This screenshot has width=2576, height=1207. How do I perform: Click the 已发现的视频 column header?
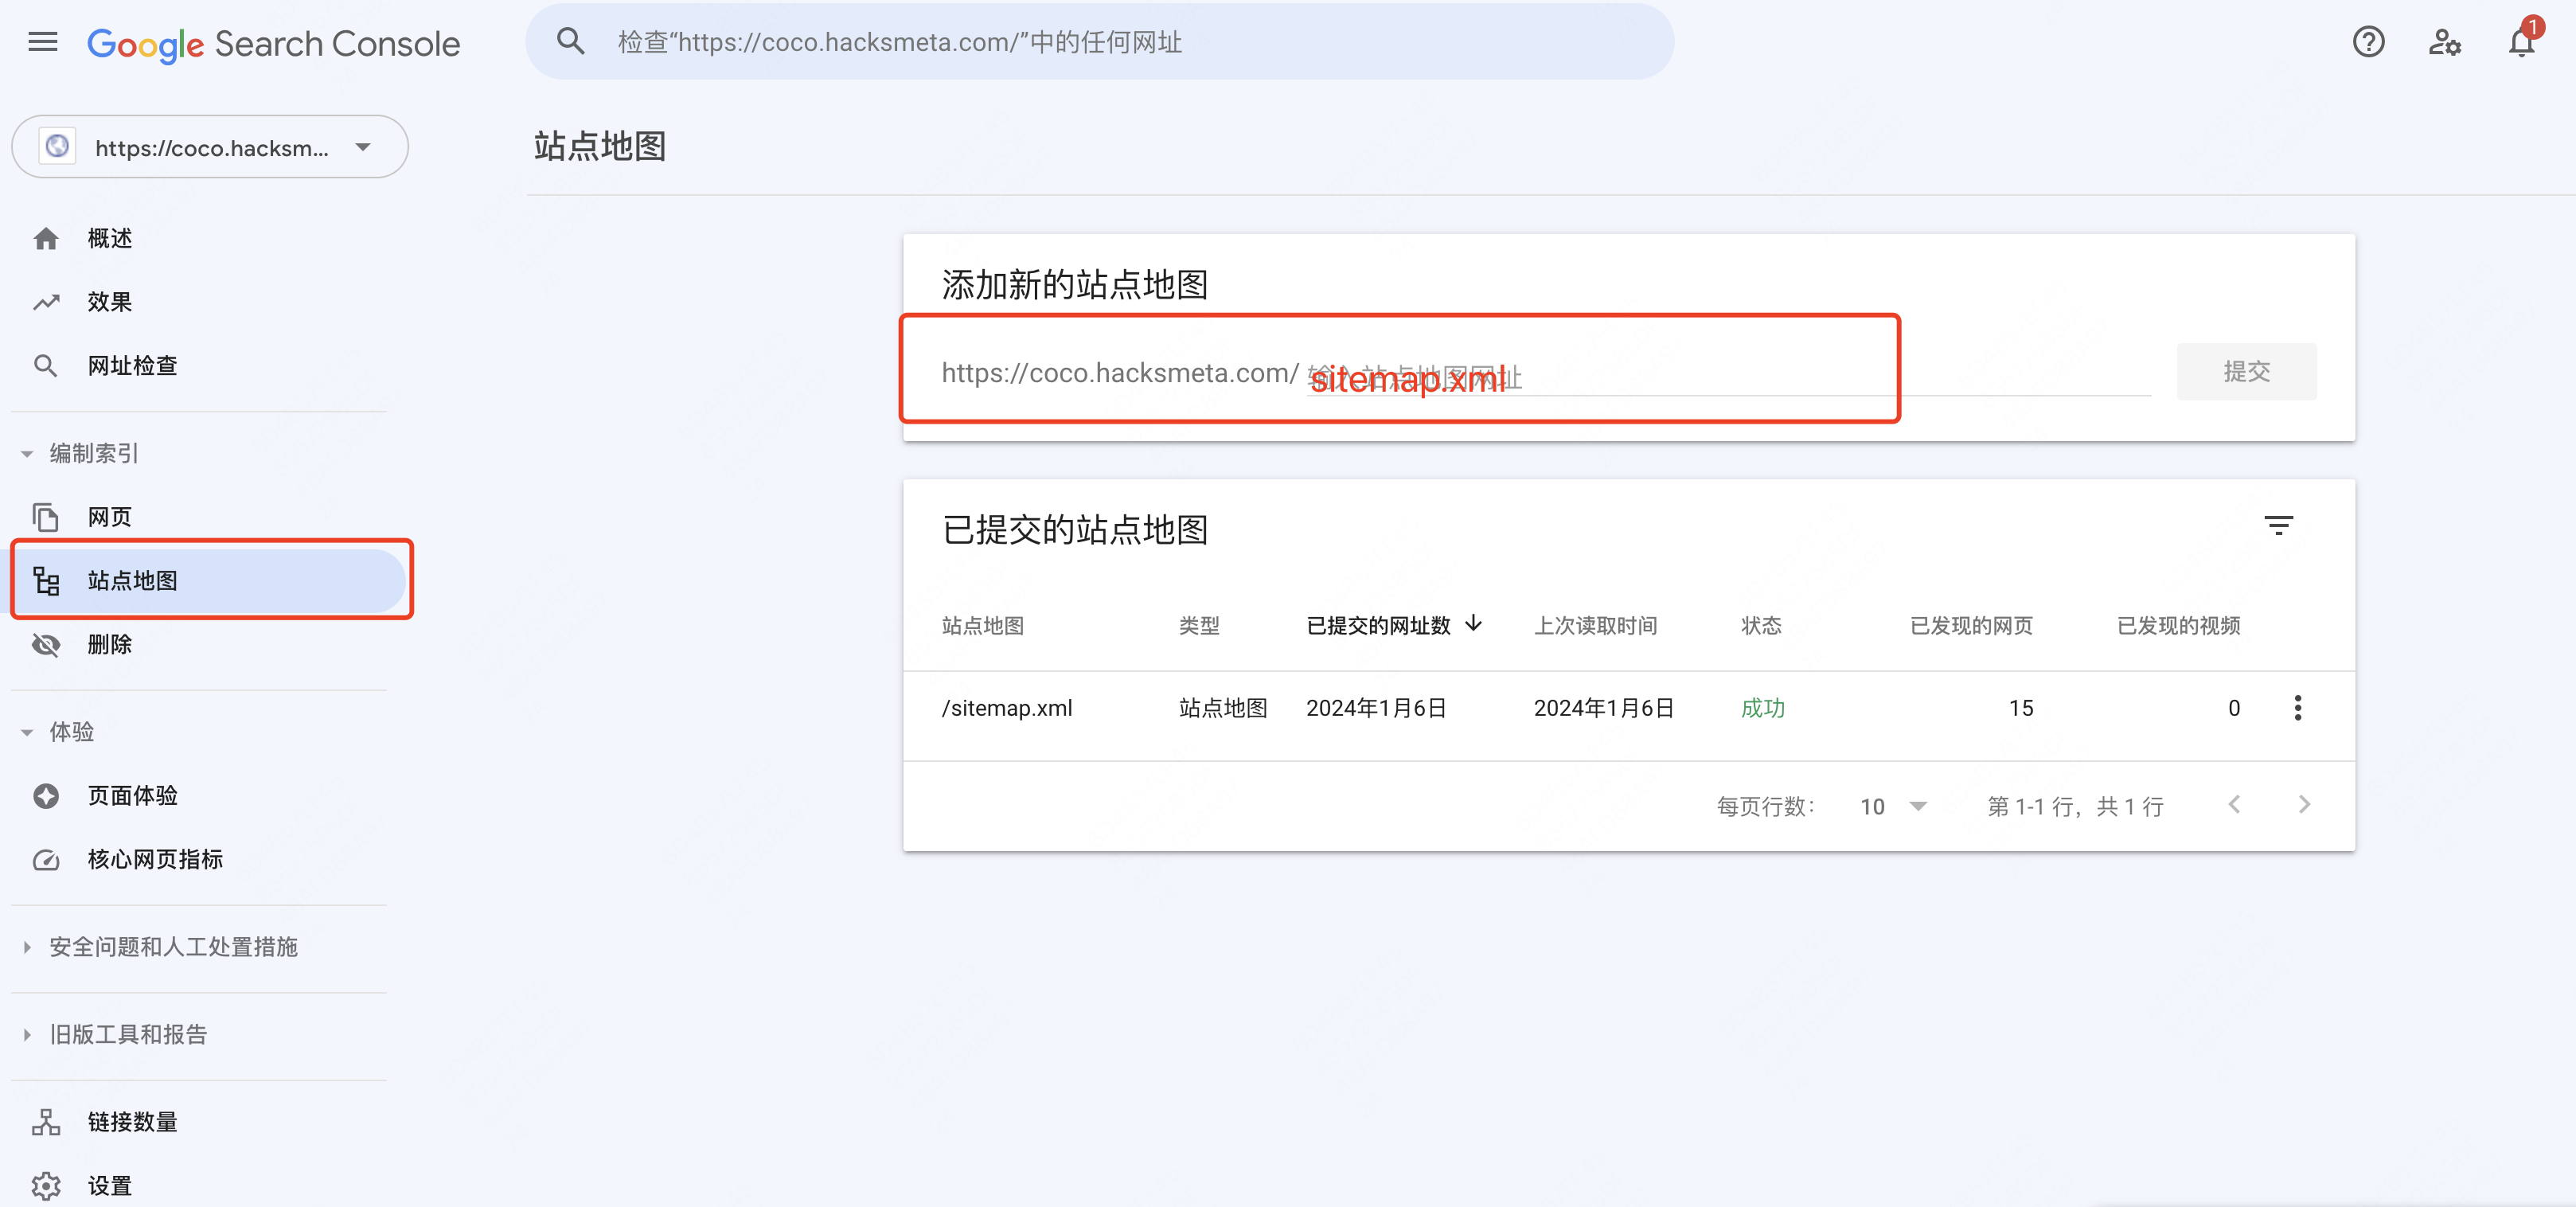2178,626
